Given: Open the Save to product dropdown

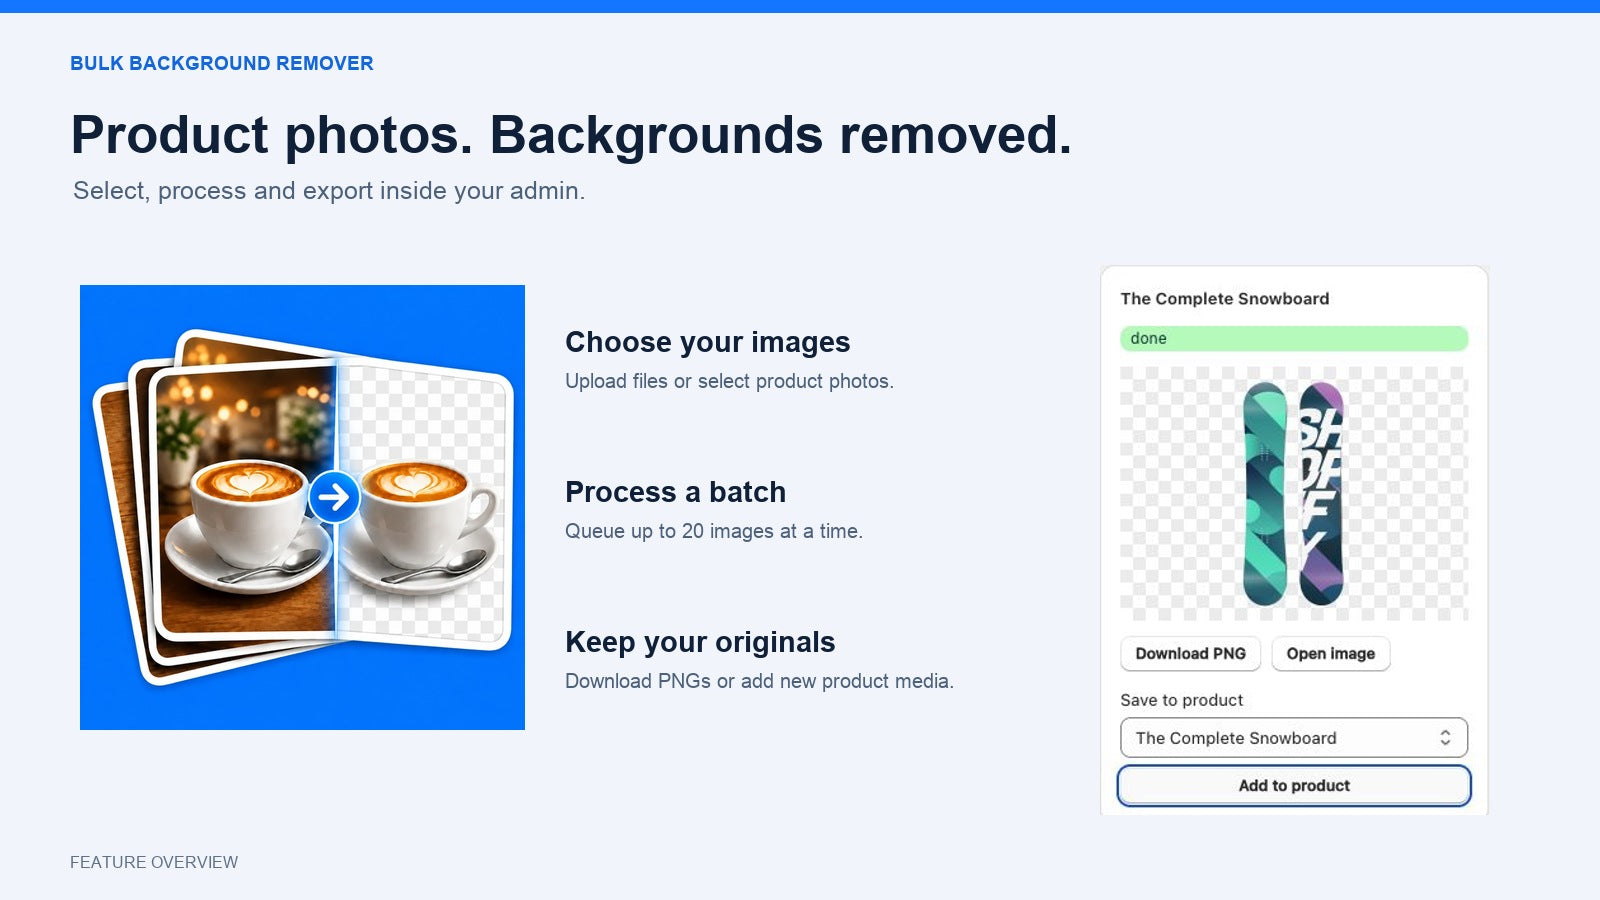Looking at the screenshot, I should (x=1294, y=738).
